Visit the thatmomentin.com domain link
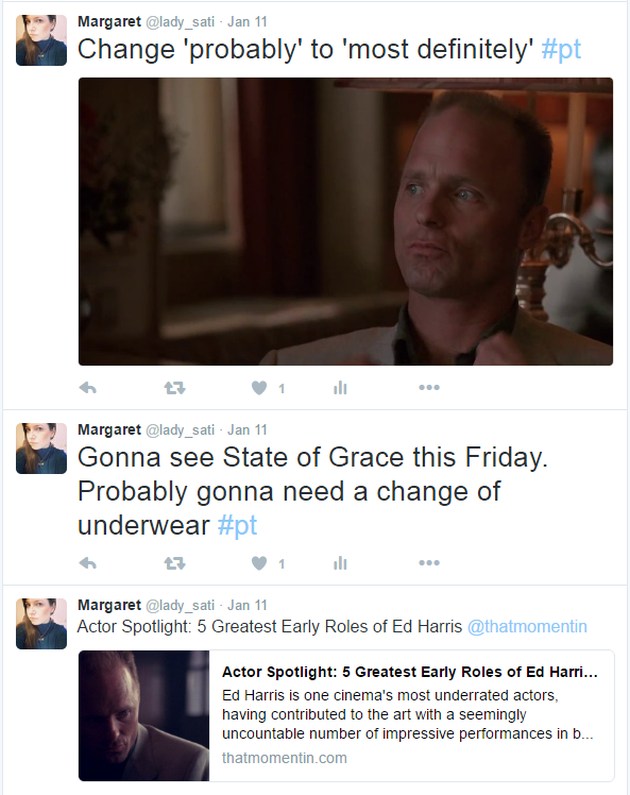Viewport: 630px width, 795px height. tap(284, 758)
